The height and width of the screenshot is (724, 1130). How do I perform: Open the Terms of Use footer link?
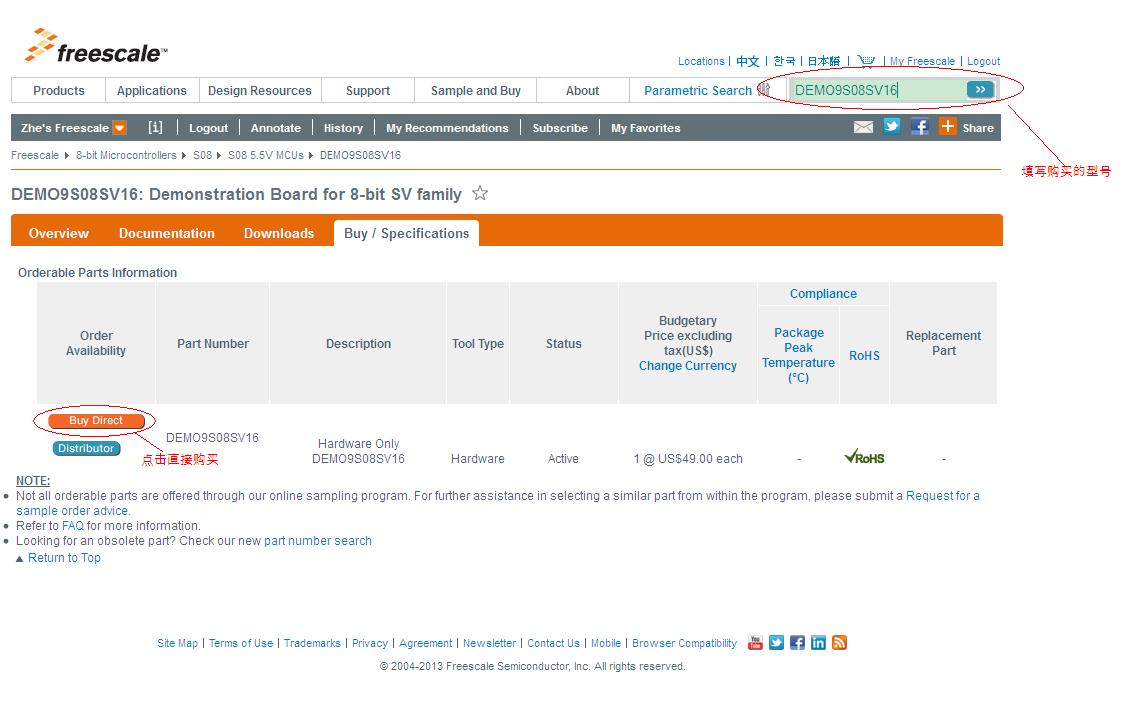(x=241, y=643)
